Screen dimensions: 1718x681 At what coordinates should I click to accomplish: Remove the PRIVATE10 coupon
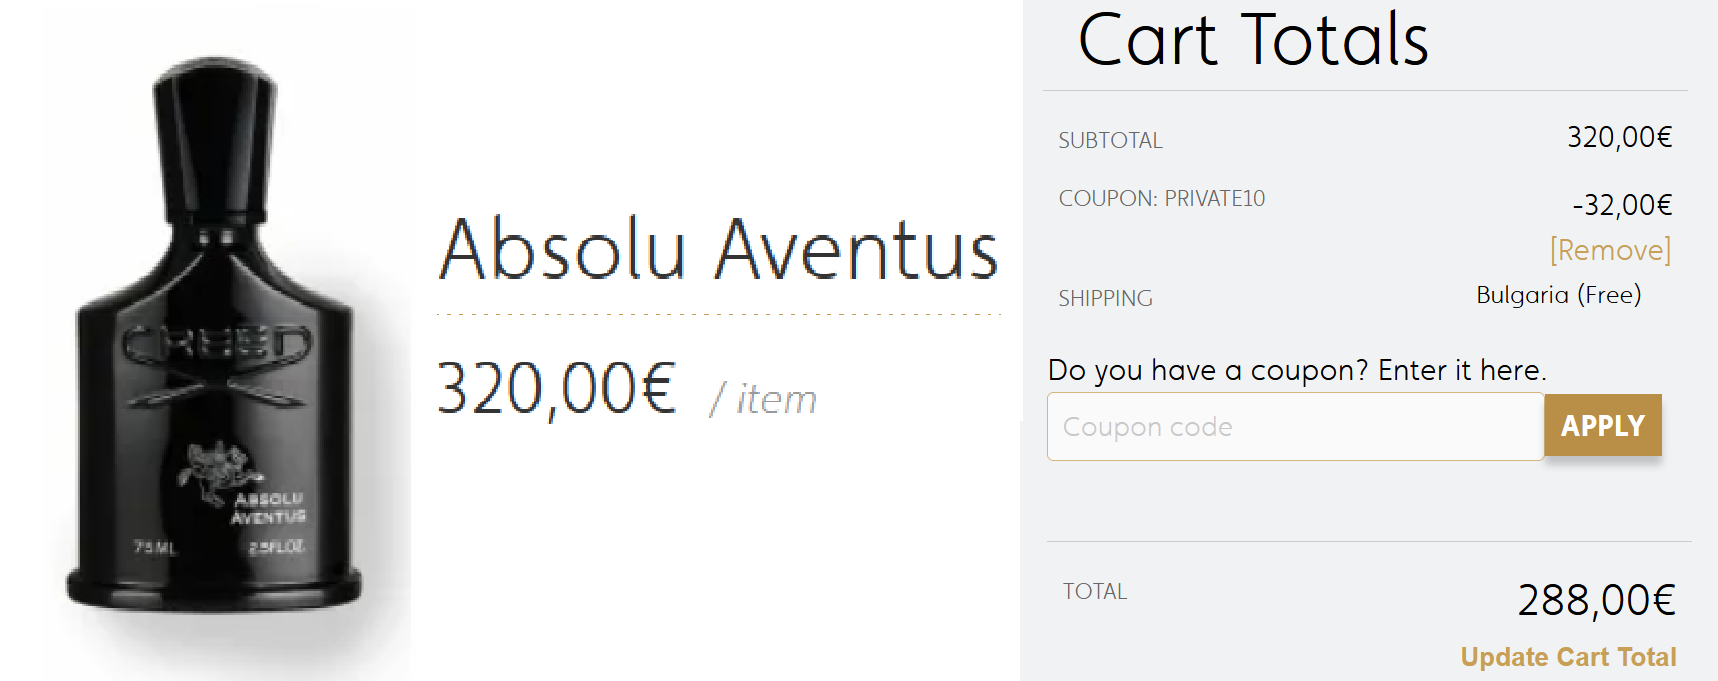(x=1610, y=250)
